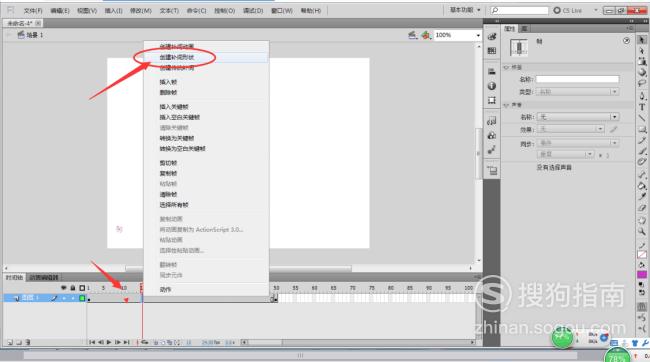Select the Eyedropper tool

pyautogui.click(x=642, y=196)
